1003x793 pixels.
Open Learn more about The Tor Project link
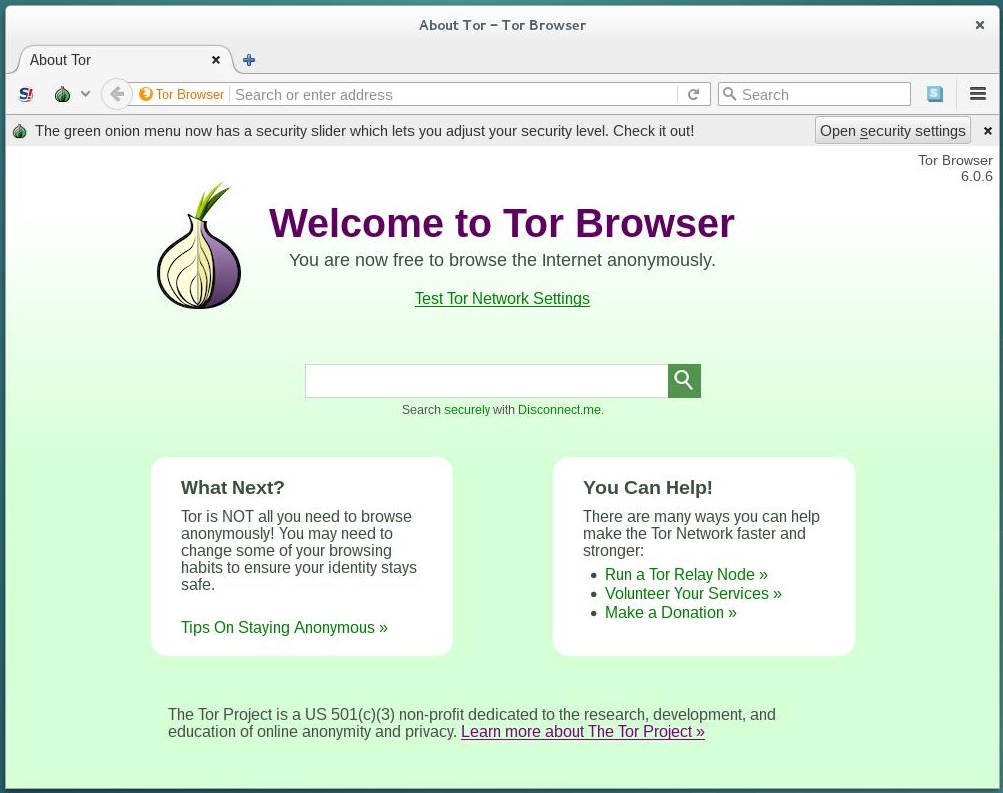(583, 732)
